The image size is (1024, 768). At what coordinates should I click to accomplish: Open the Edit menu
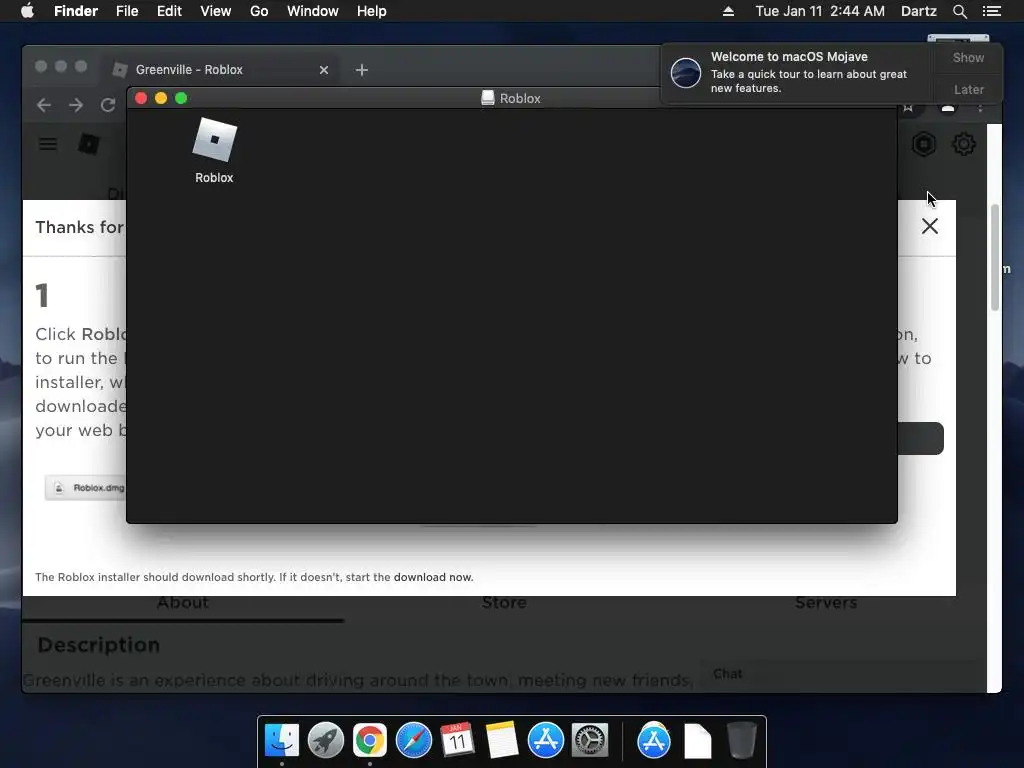169,11
